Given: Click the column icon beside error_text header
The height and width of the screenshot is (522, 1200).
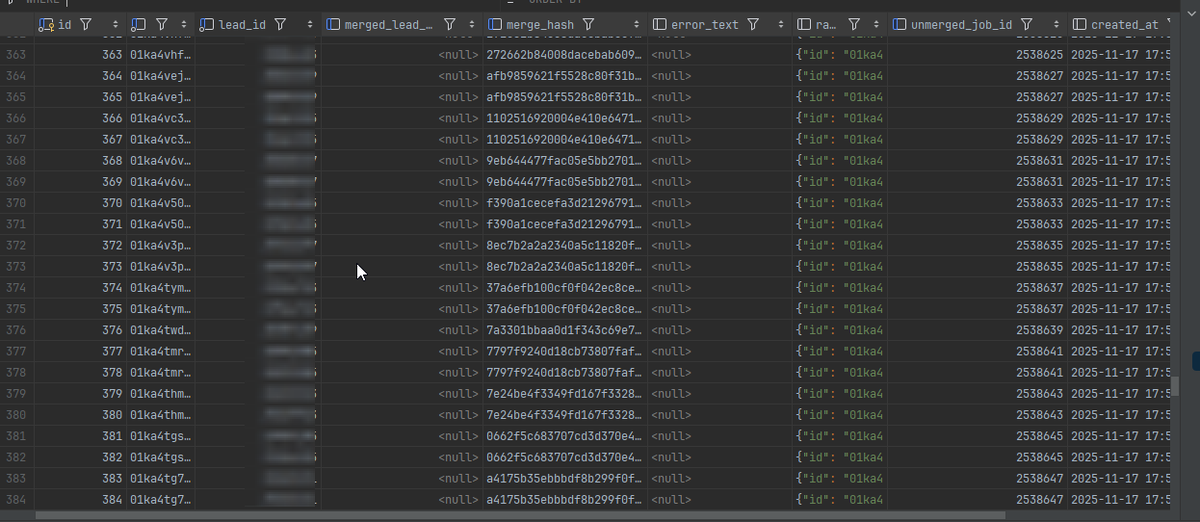Looking at the screenshot, I should pos(659,24).
